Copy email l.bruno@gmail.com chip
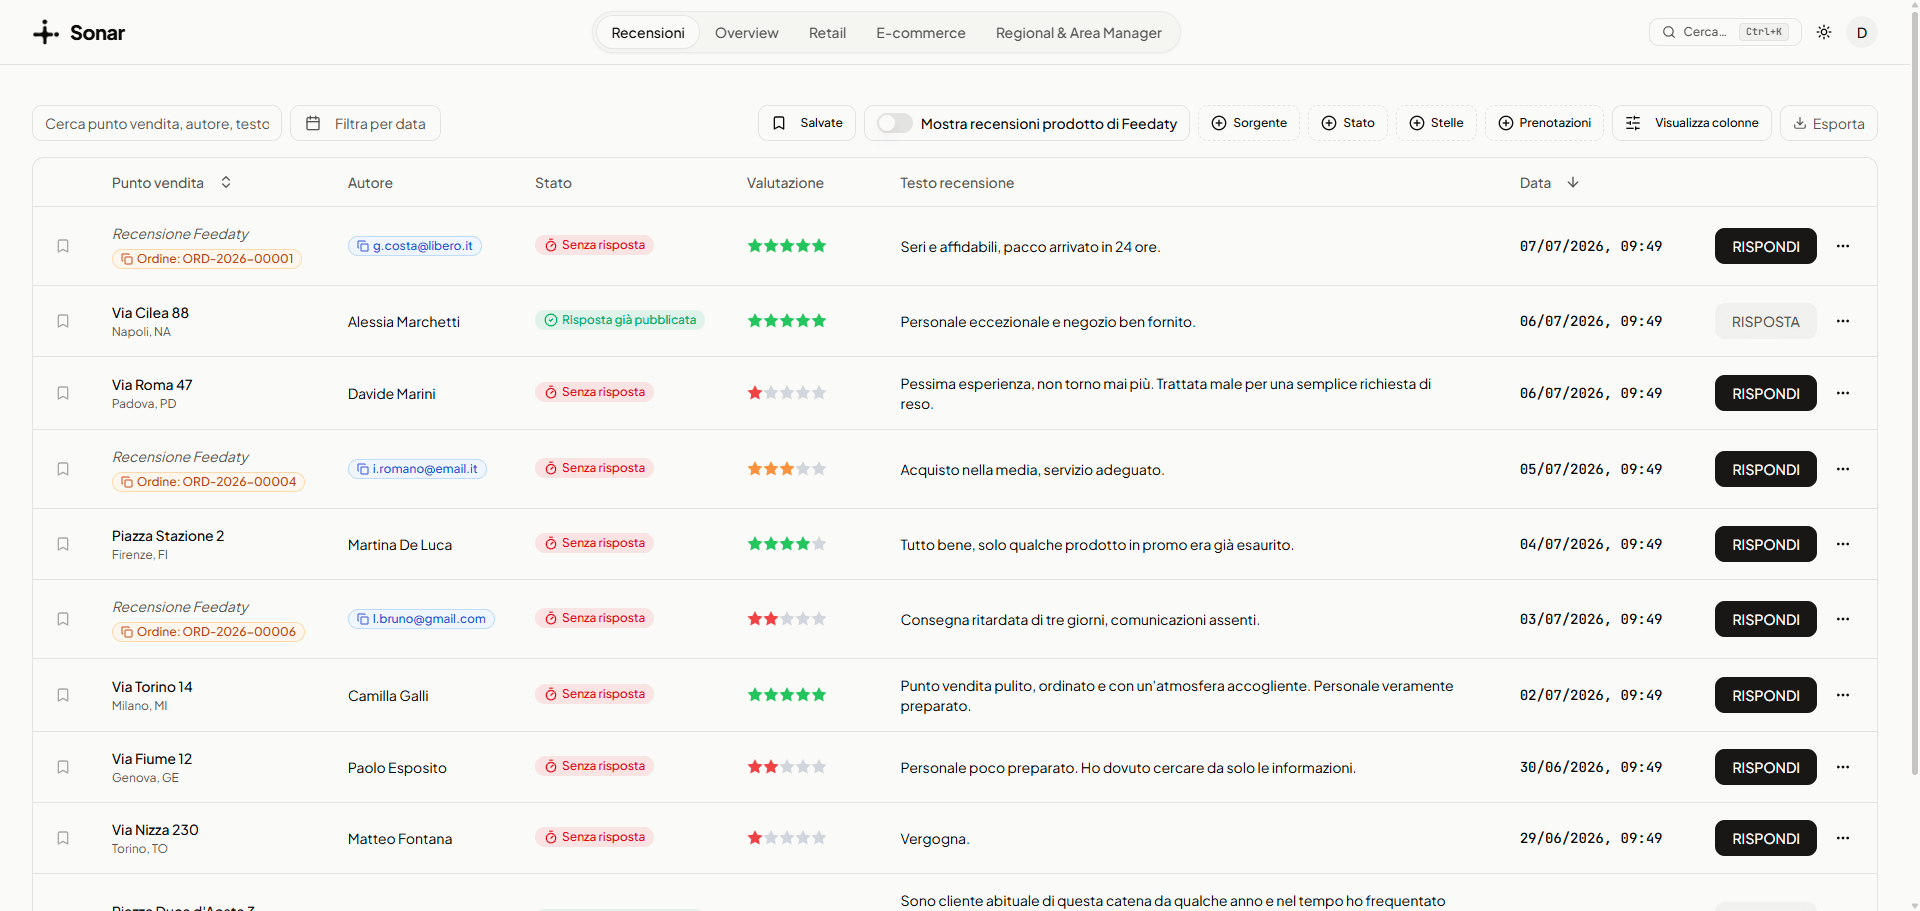Screen dimensions: 1920x911 [x=421, y=619]
